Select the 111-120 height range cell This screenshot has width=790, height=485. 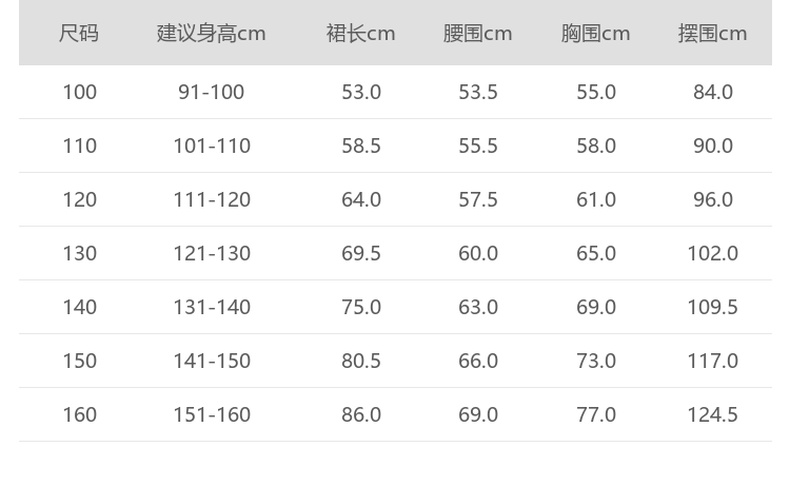click(x=211, y=200)
